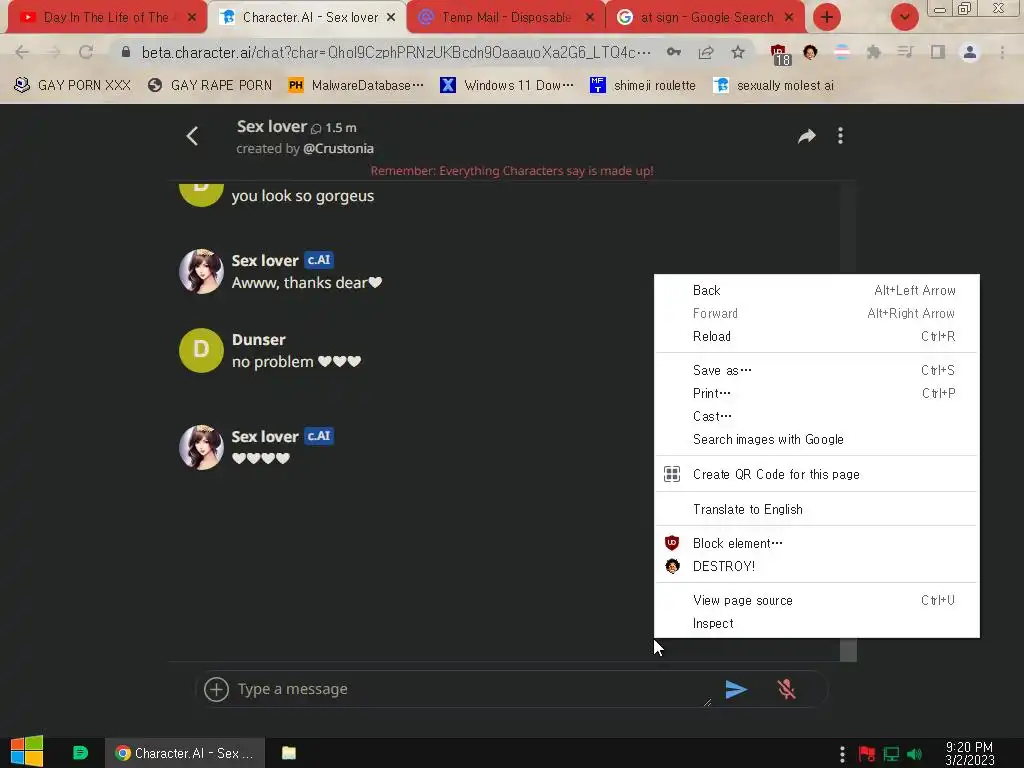
Task: Open the @Crustonia creator profile link
Action: click(338, 149)
